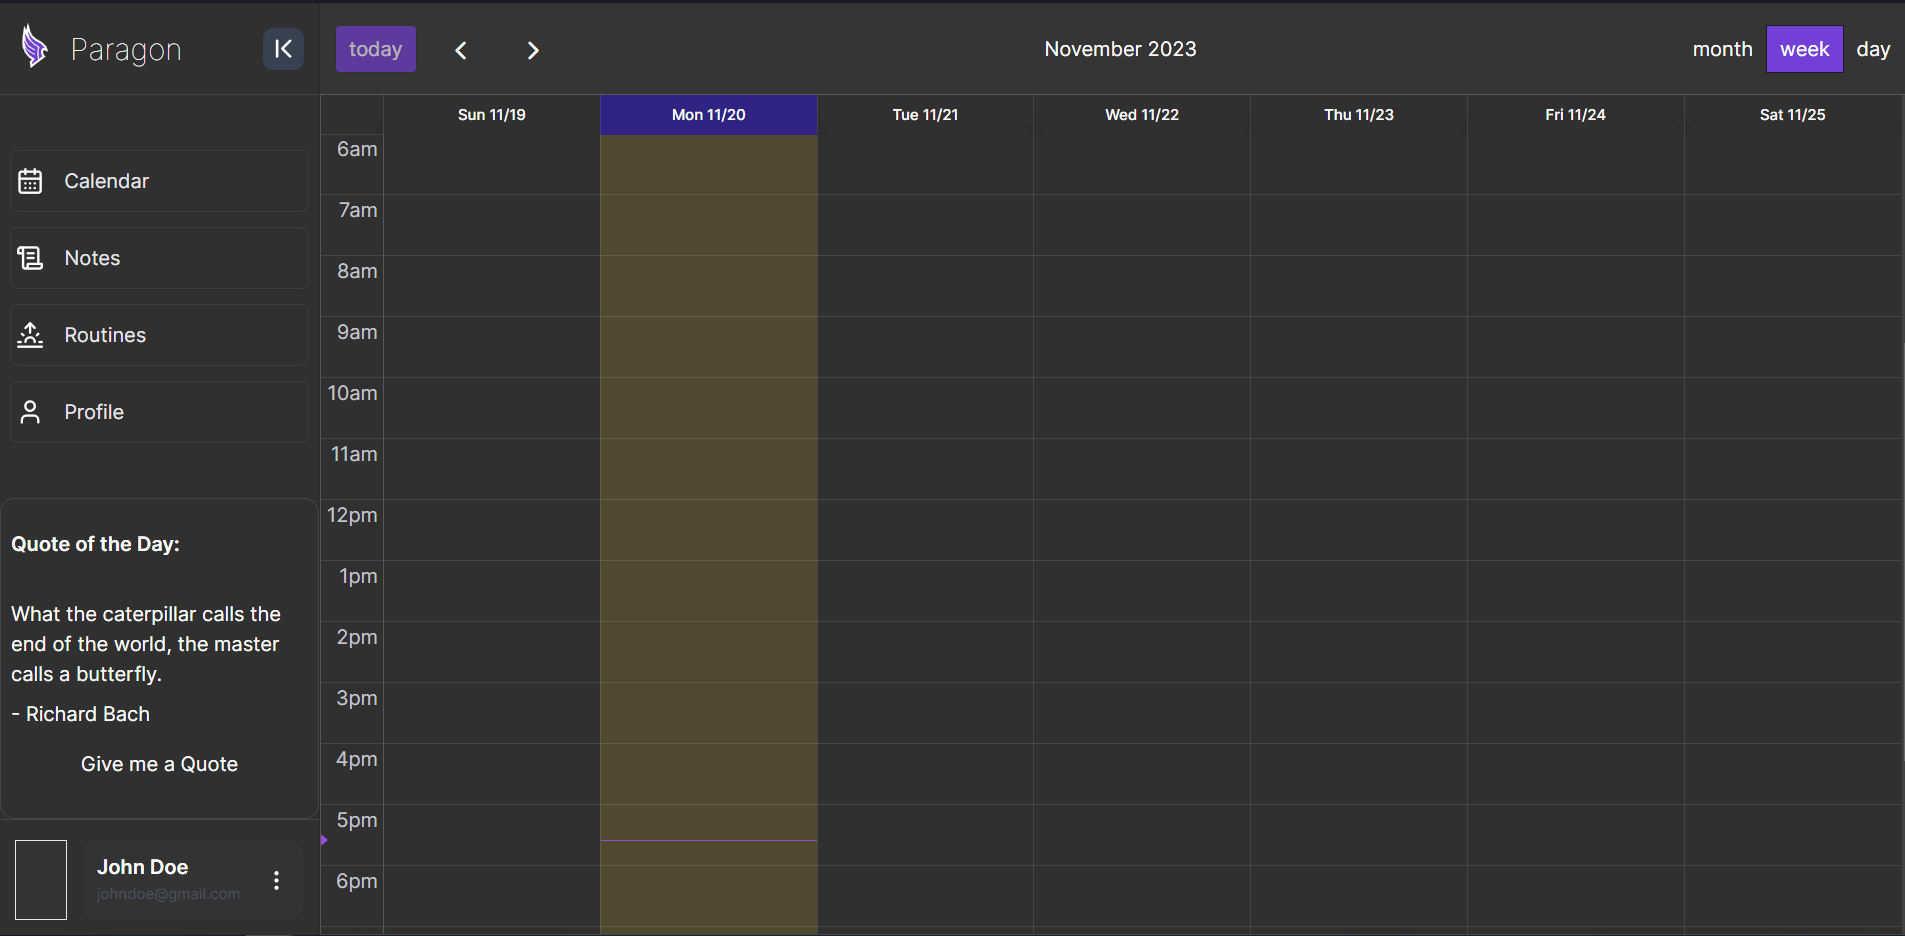Click the johndoe@gmail.com email text

click(168, 894)
